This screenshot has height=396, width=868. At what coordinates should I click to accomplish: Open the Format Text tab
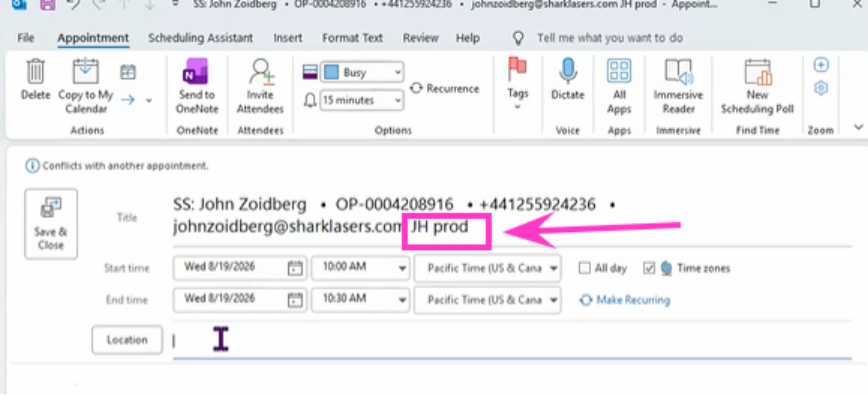pyautogui.click(x=353, y=38)
